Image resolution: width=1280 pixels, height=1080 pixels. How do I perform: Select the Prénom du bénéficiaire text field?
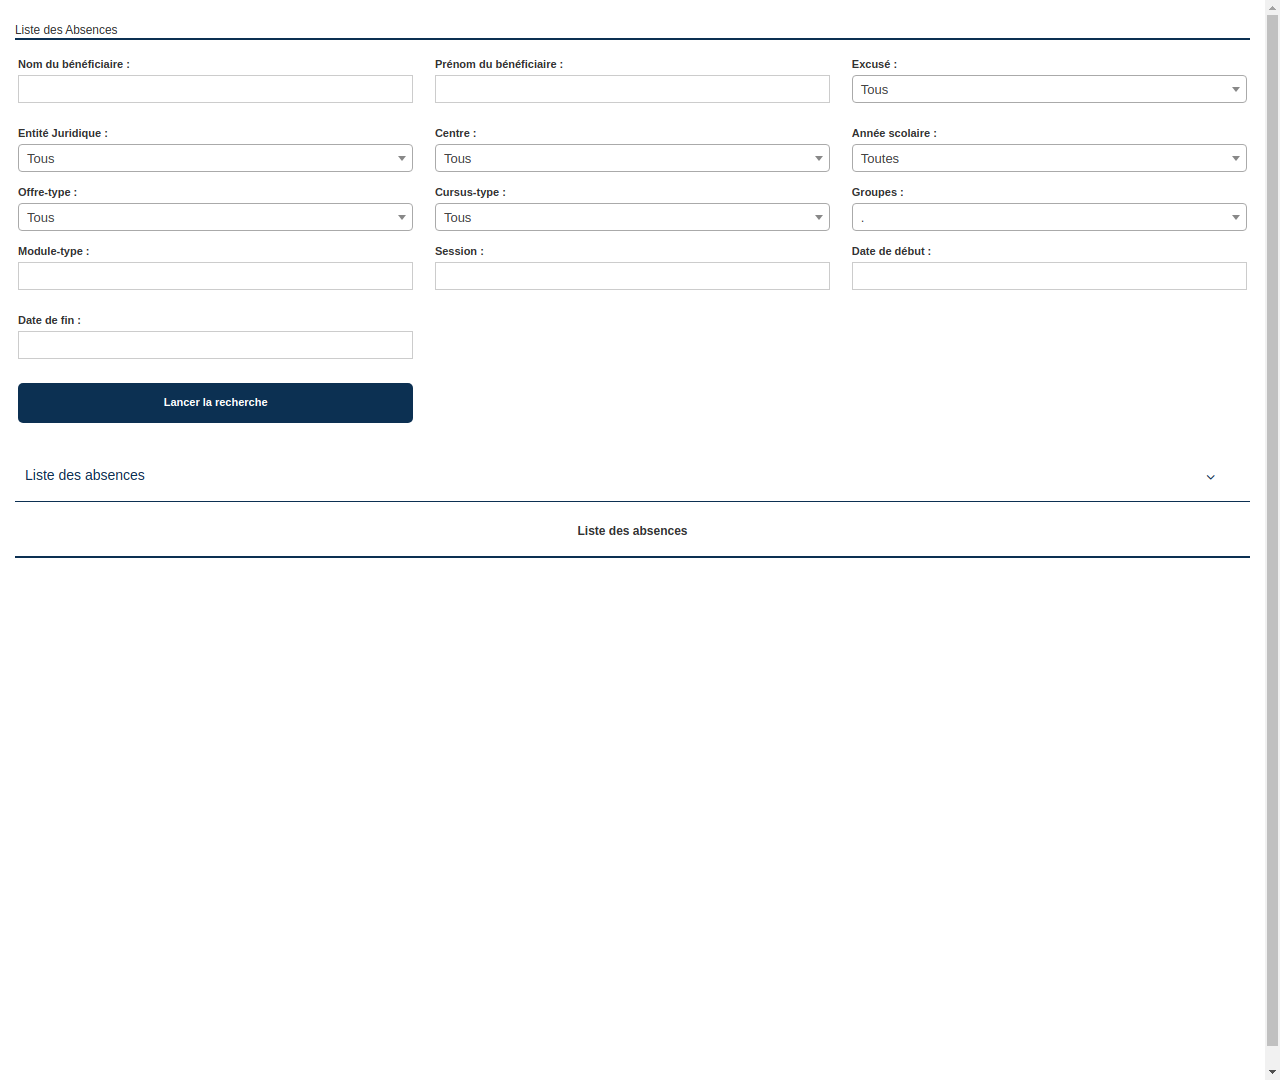point(632,89)
